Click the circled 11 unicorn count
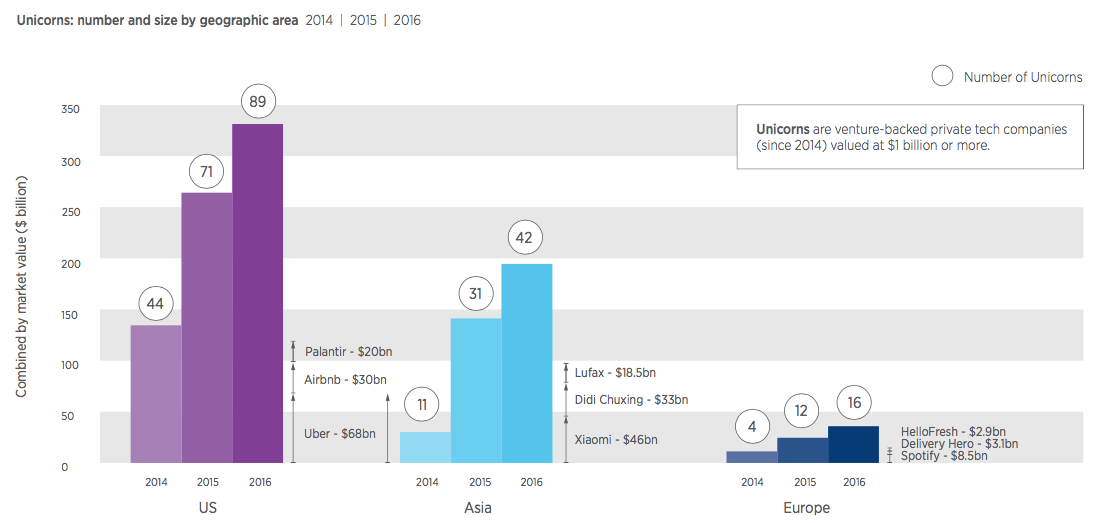Screen dimensions: 1106x523 tap(424, 405)
